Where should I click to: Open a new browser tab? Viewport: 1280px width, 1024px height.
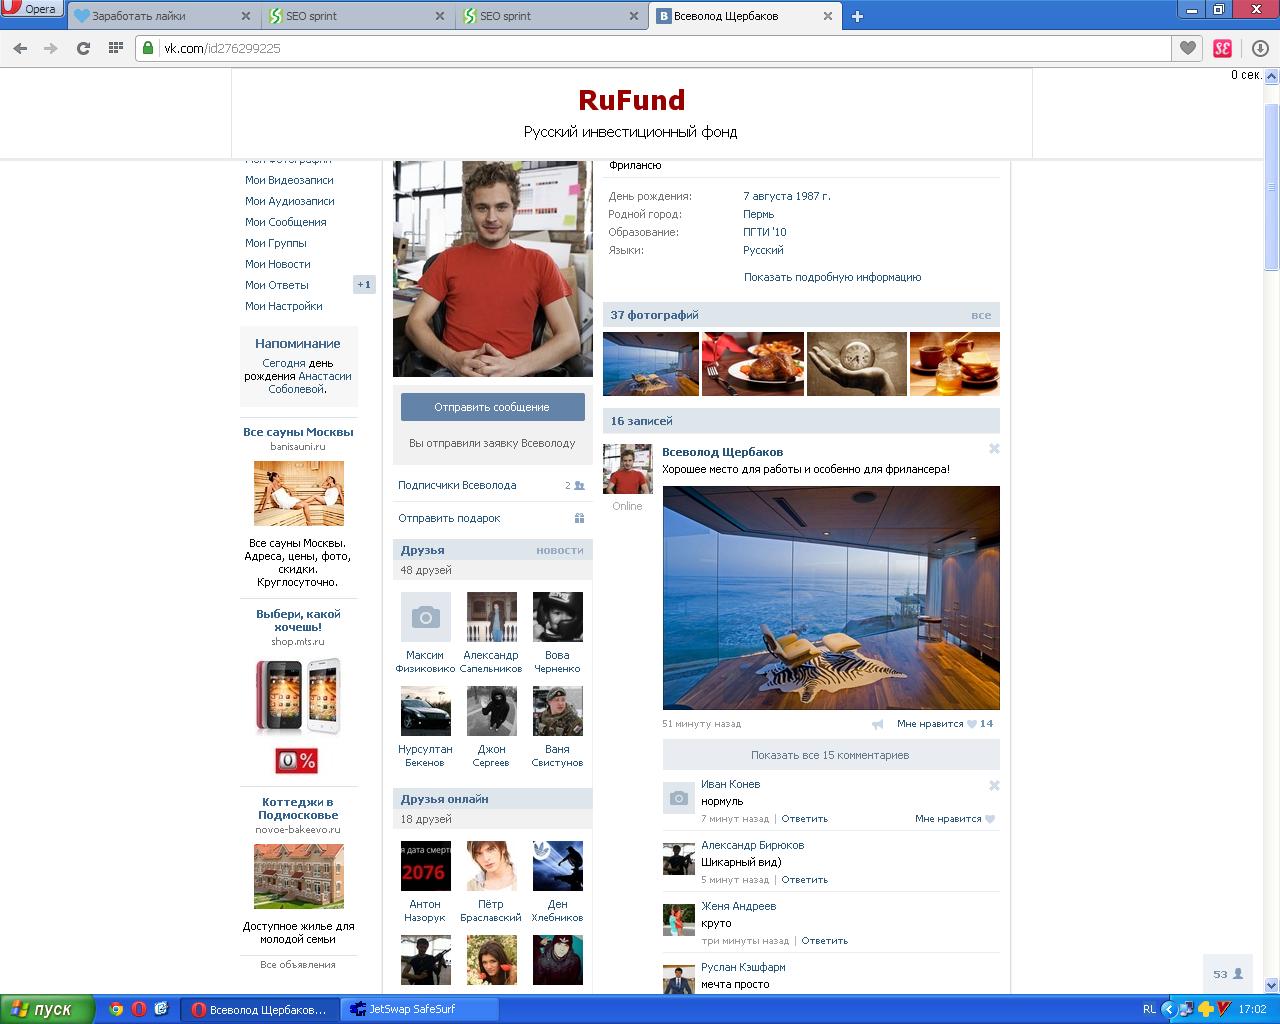857,16
